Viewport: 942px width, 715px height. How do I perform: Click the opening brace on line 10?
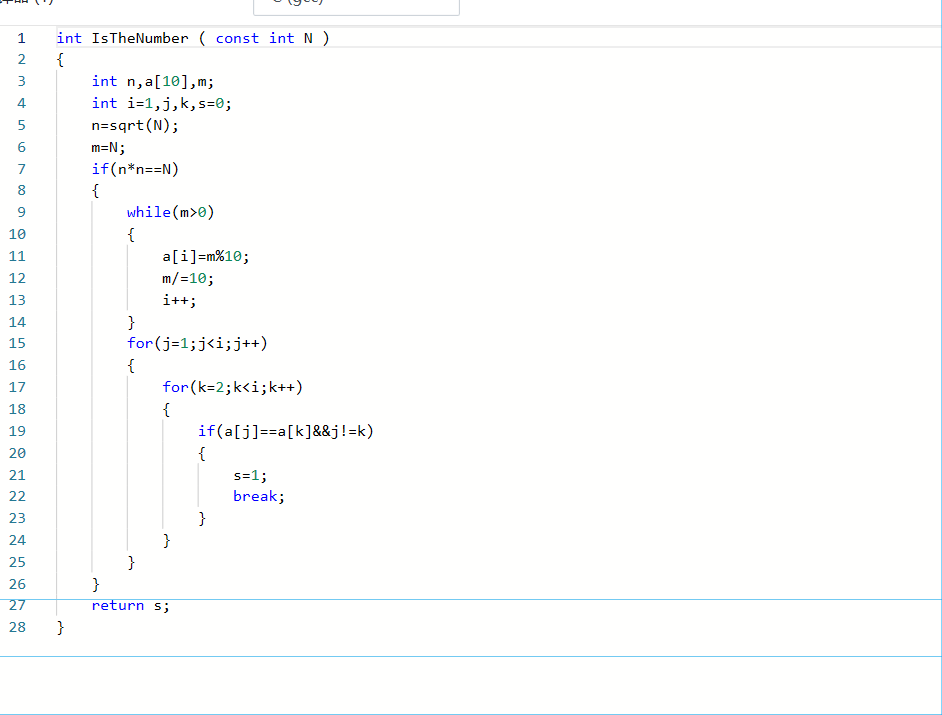tap(131, 235)
